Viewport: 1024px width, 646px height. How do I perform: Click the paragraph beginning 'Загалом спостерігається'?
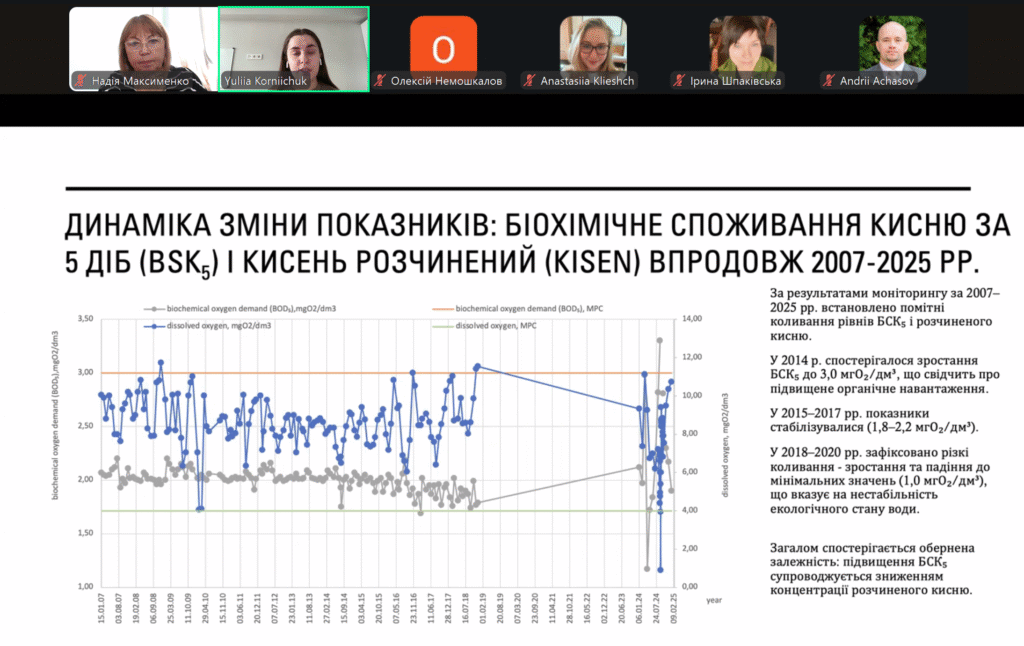pyautogui.click(x=866, y=569)
